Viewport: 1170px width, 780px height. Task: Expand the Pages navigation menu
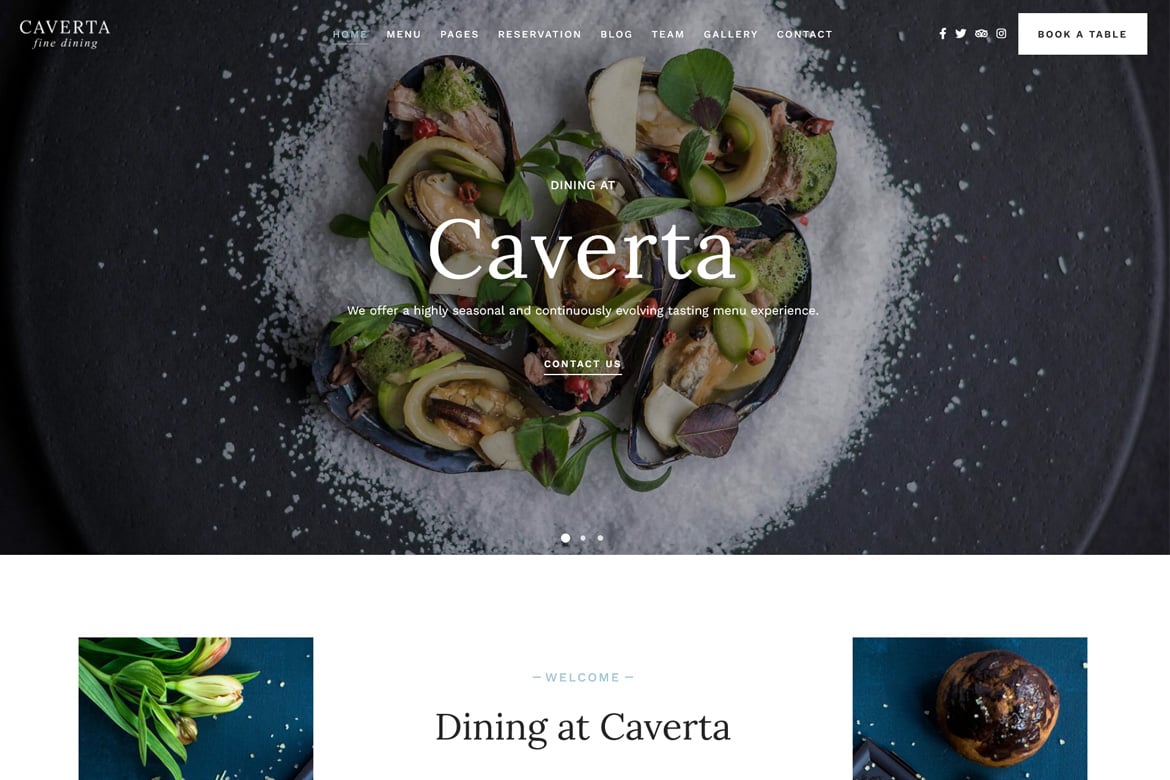pyautogui.click(x=460, y=34)
